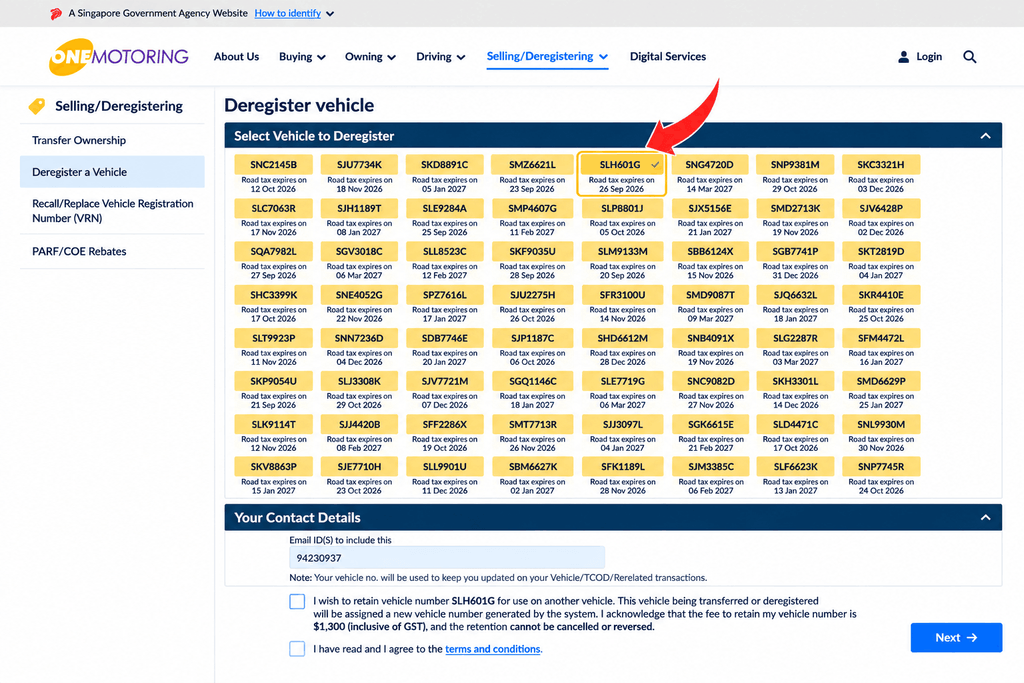Select vehicle SNC2145B
1024x683 pixels.
[x=274, y=165]
